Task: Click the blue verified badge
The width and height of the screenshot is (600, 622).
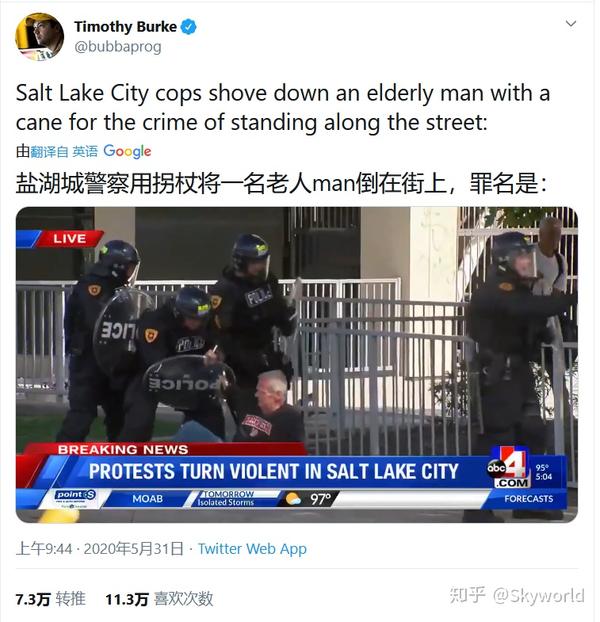Action: pos(189,27)
